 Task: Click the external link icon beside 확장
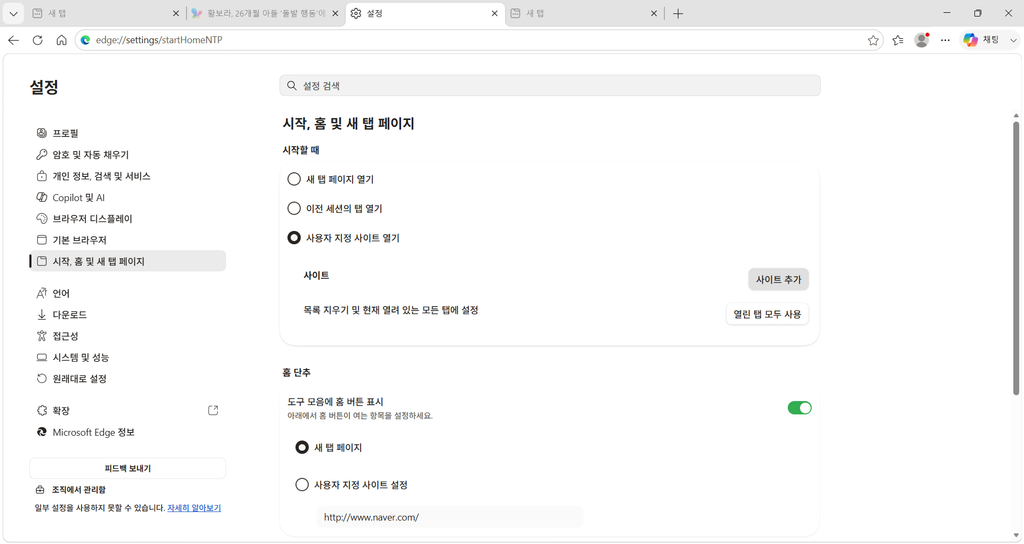213,410
